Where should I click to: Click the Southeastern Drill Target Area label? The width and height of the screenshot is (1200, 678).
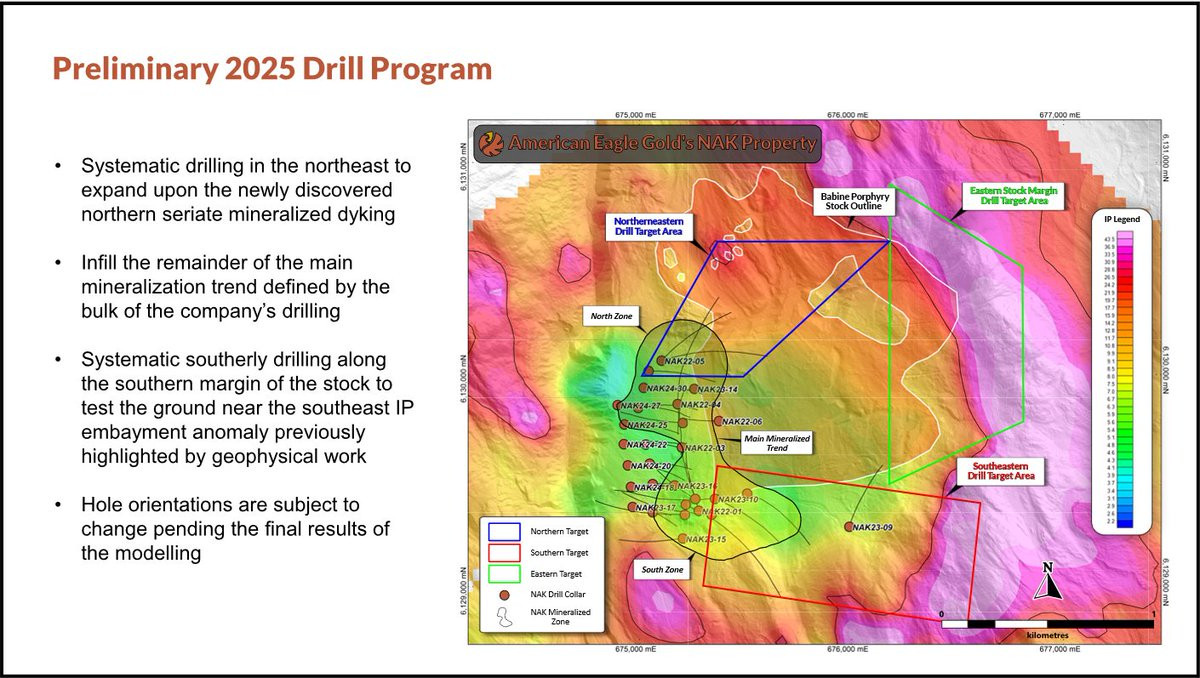(1000, 472)
